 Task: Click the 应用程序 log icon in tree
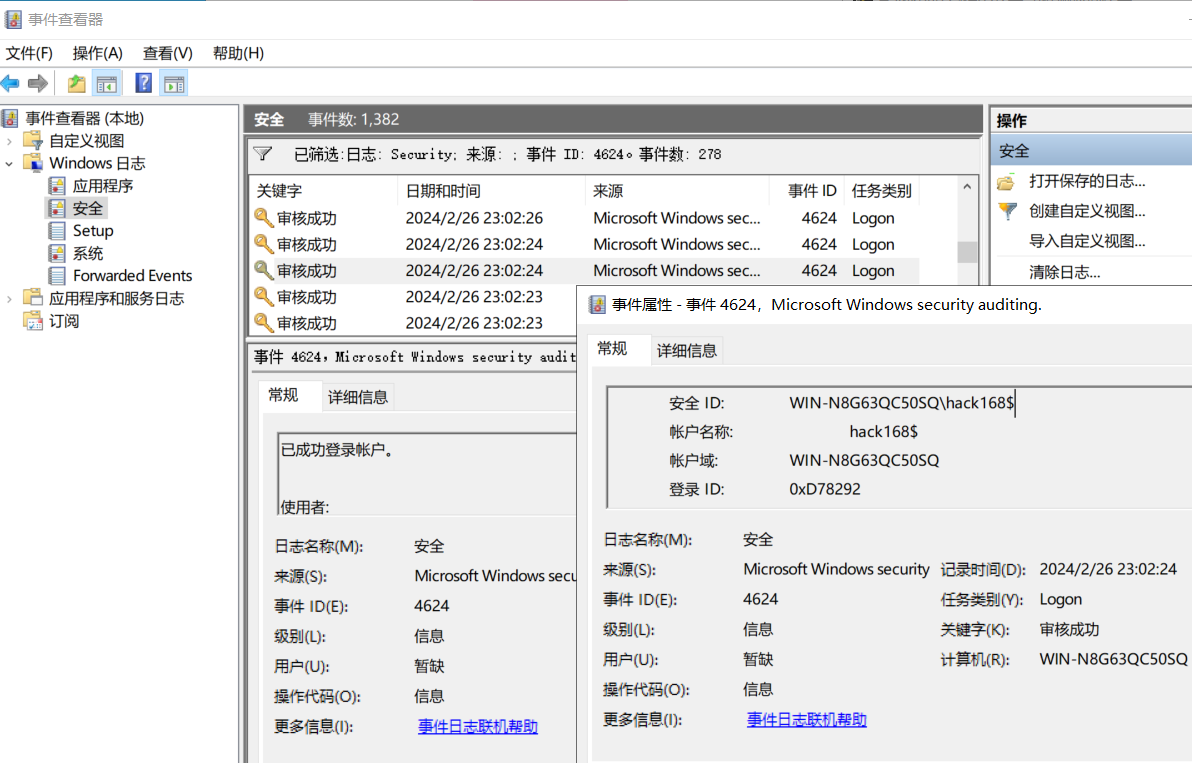tap(57, 185)
